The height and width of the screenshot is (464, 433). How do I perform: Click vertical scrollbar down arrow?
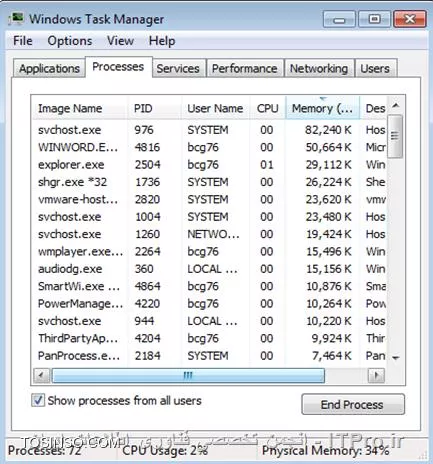(x=396, y=358)
